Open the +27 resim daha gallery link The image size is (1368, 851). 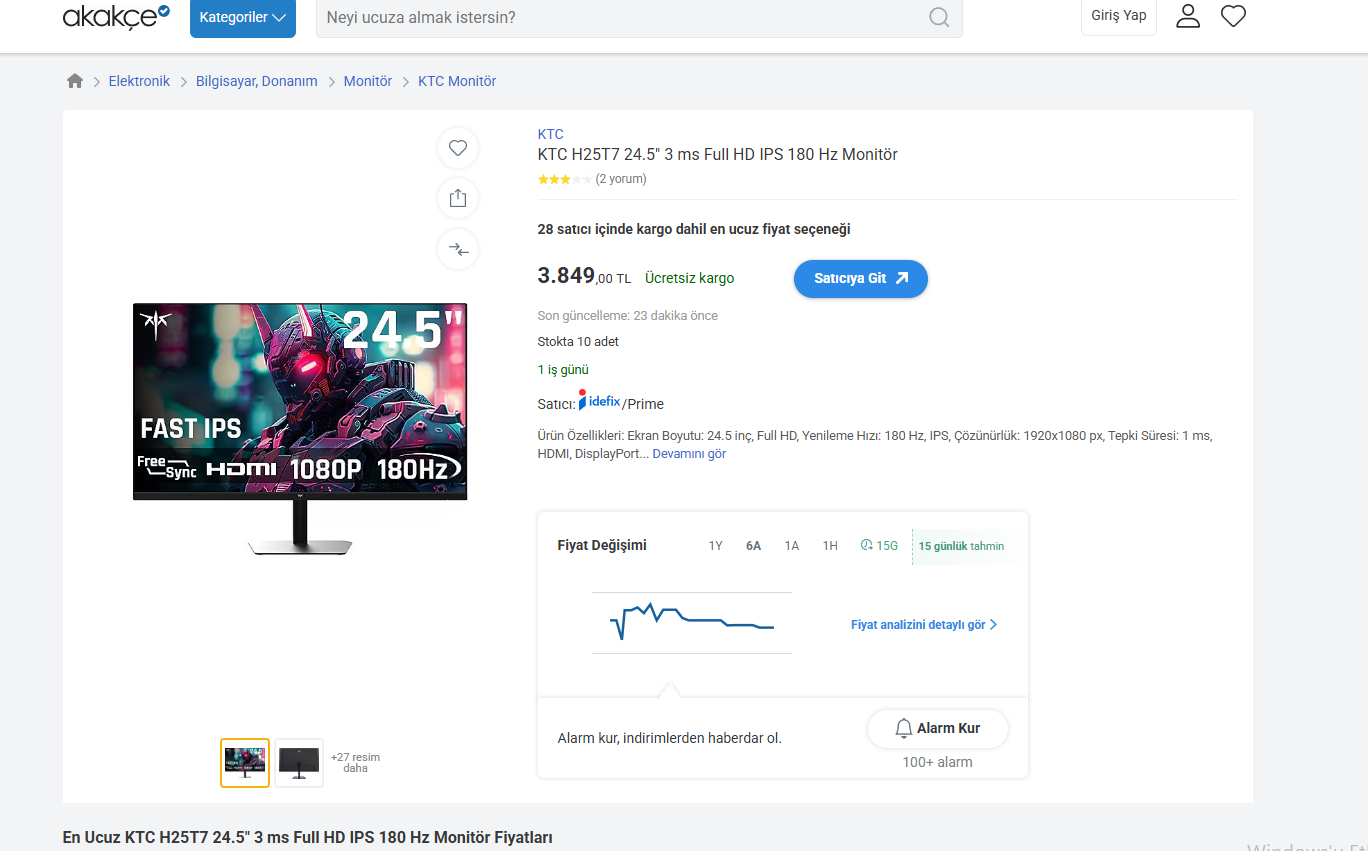coord(355,763)
